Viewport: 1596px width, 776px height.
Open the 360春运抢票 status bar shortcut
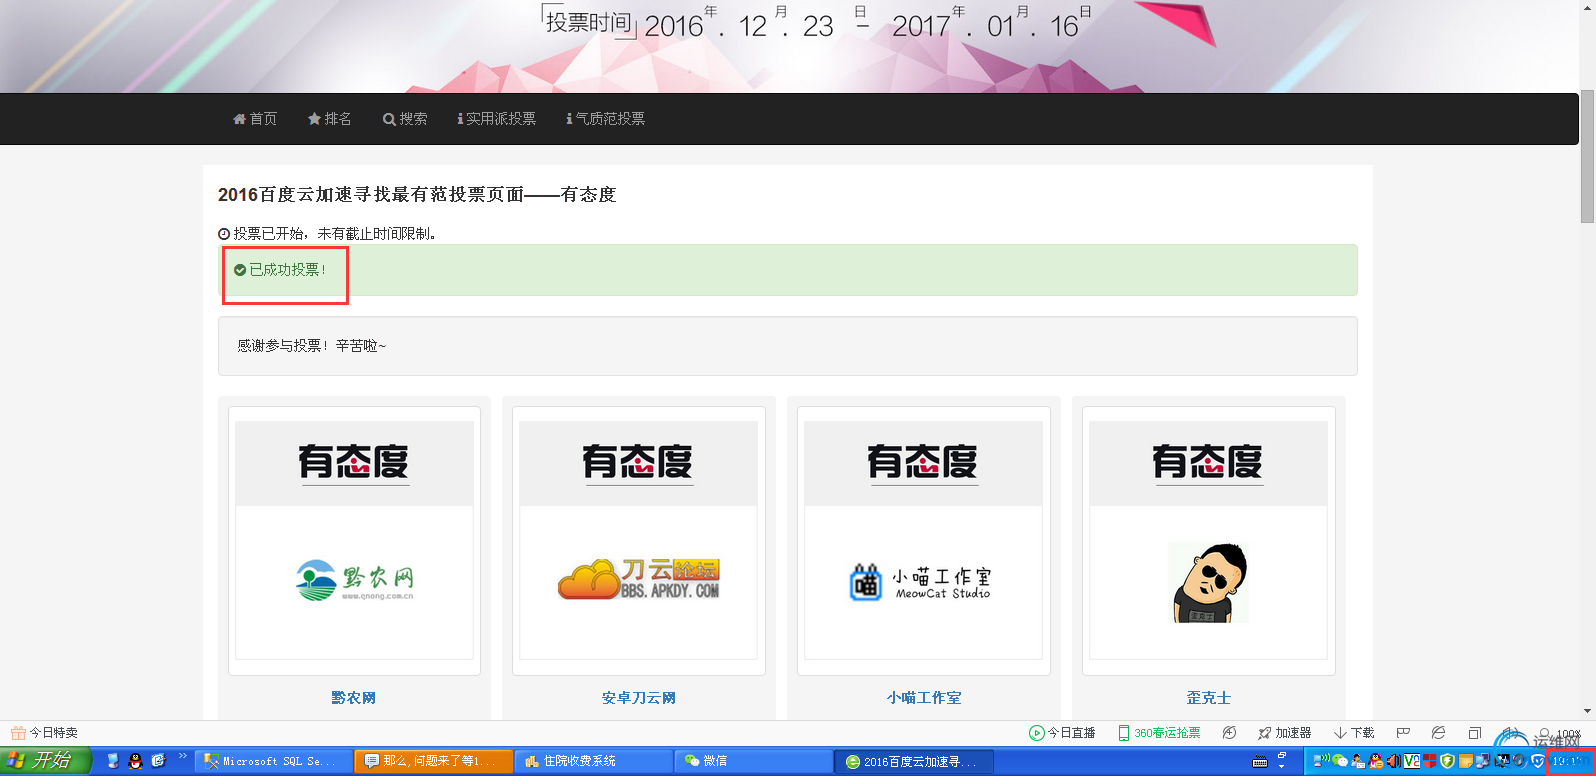point(1158,733)
